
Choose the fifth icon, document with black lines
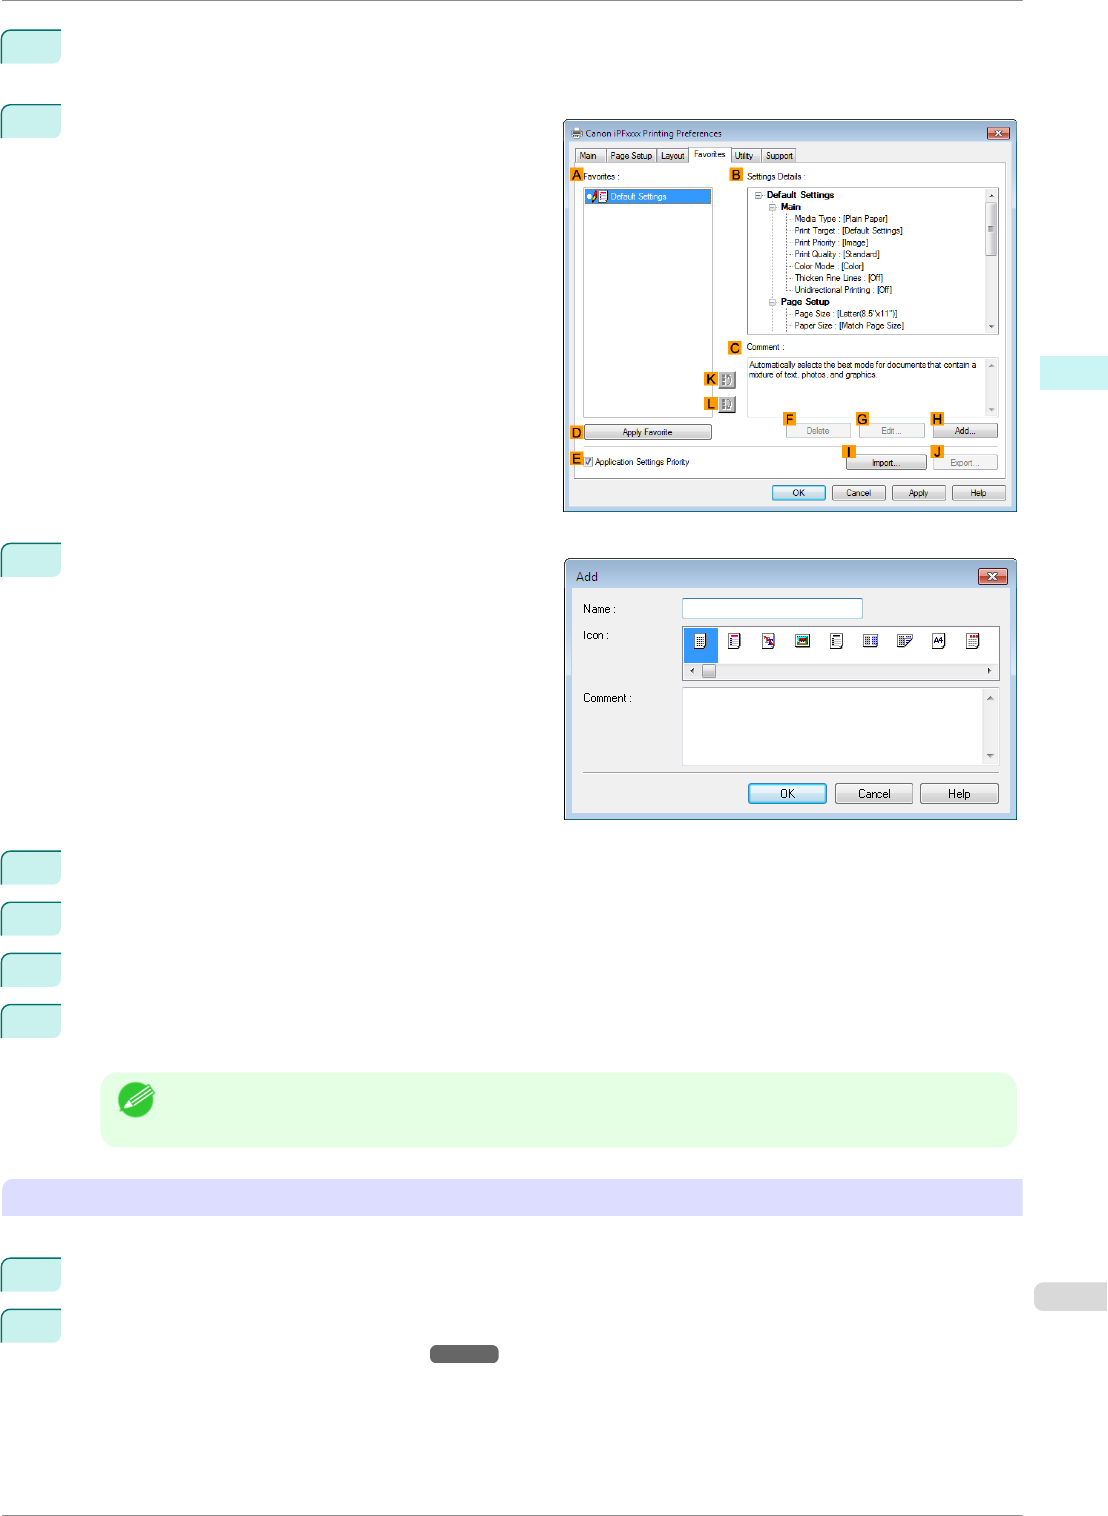pyautogui.click(x=836, y=642)
